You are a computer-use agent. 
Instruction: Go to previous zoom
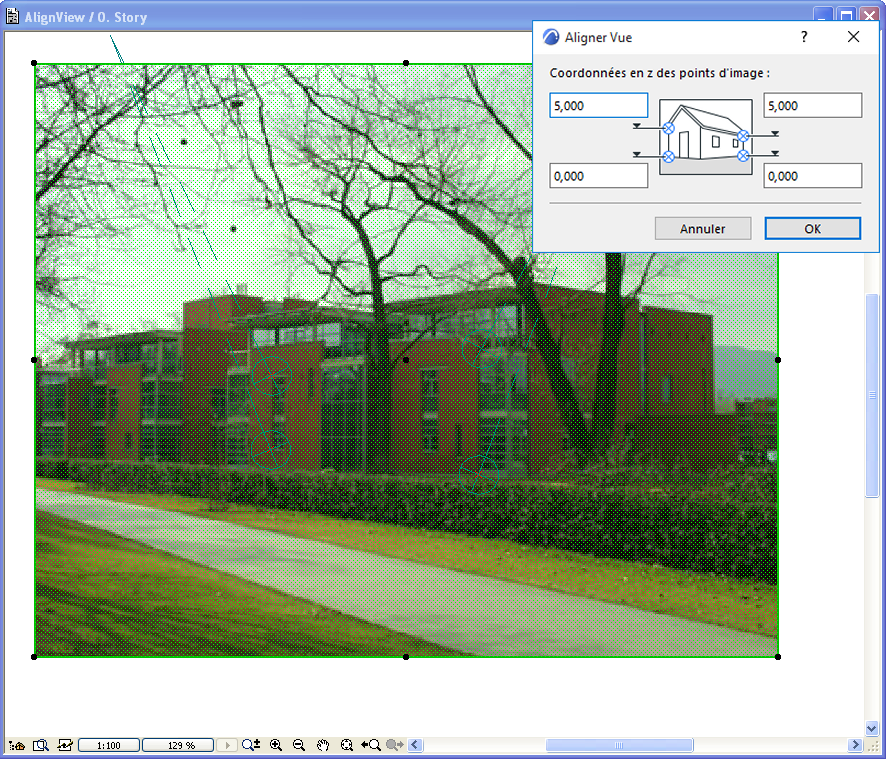point(371,745)
